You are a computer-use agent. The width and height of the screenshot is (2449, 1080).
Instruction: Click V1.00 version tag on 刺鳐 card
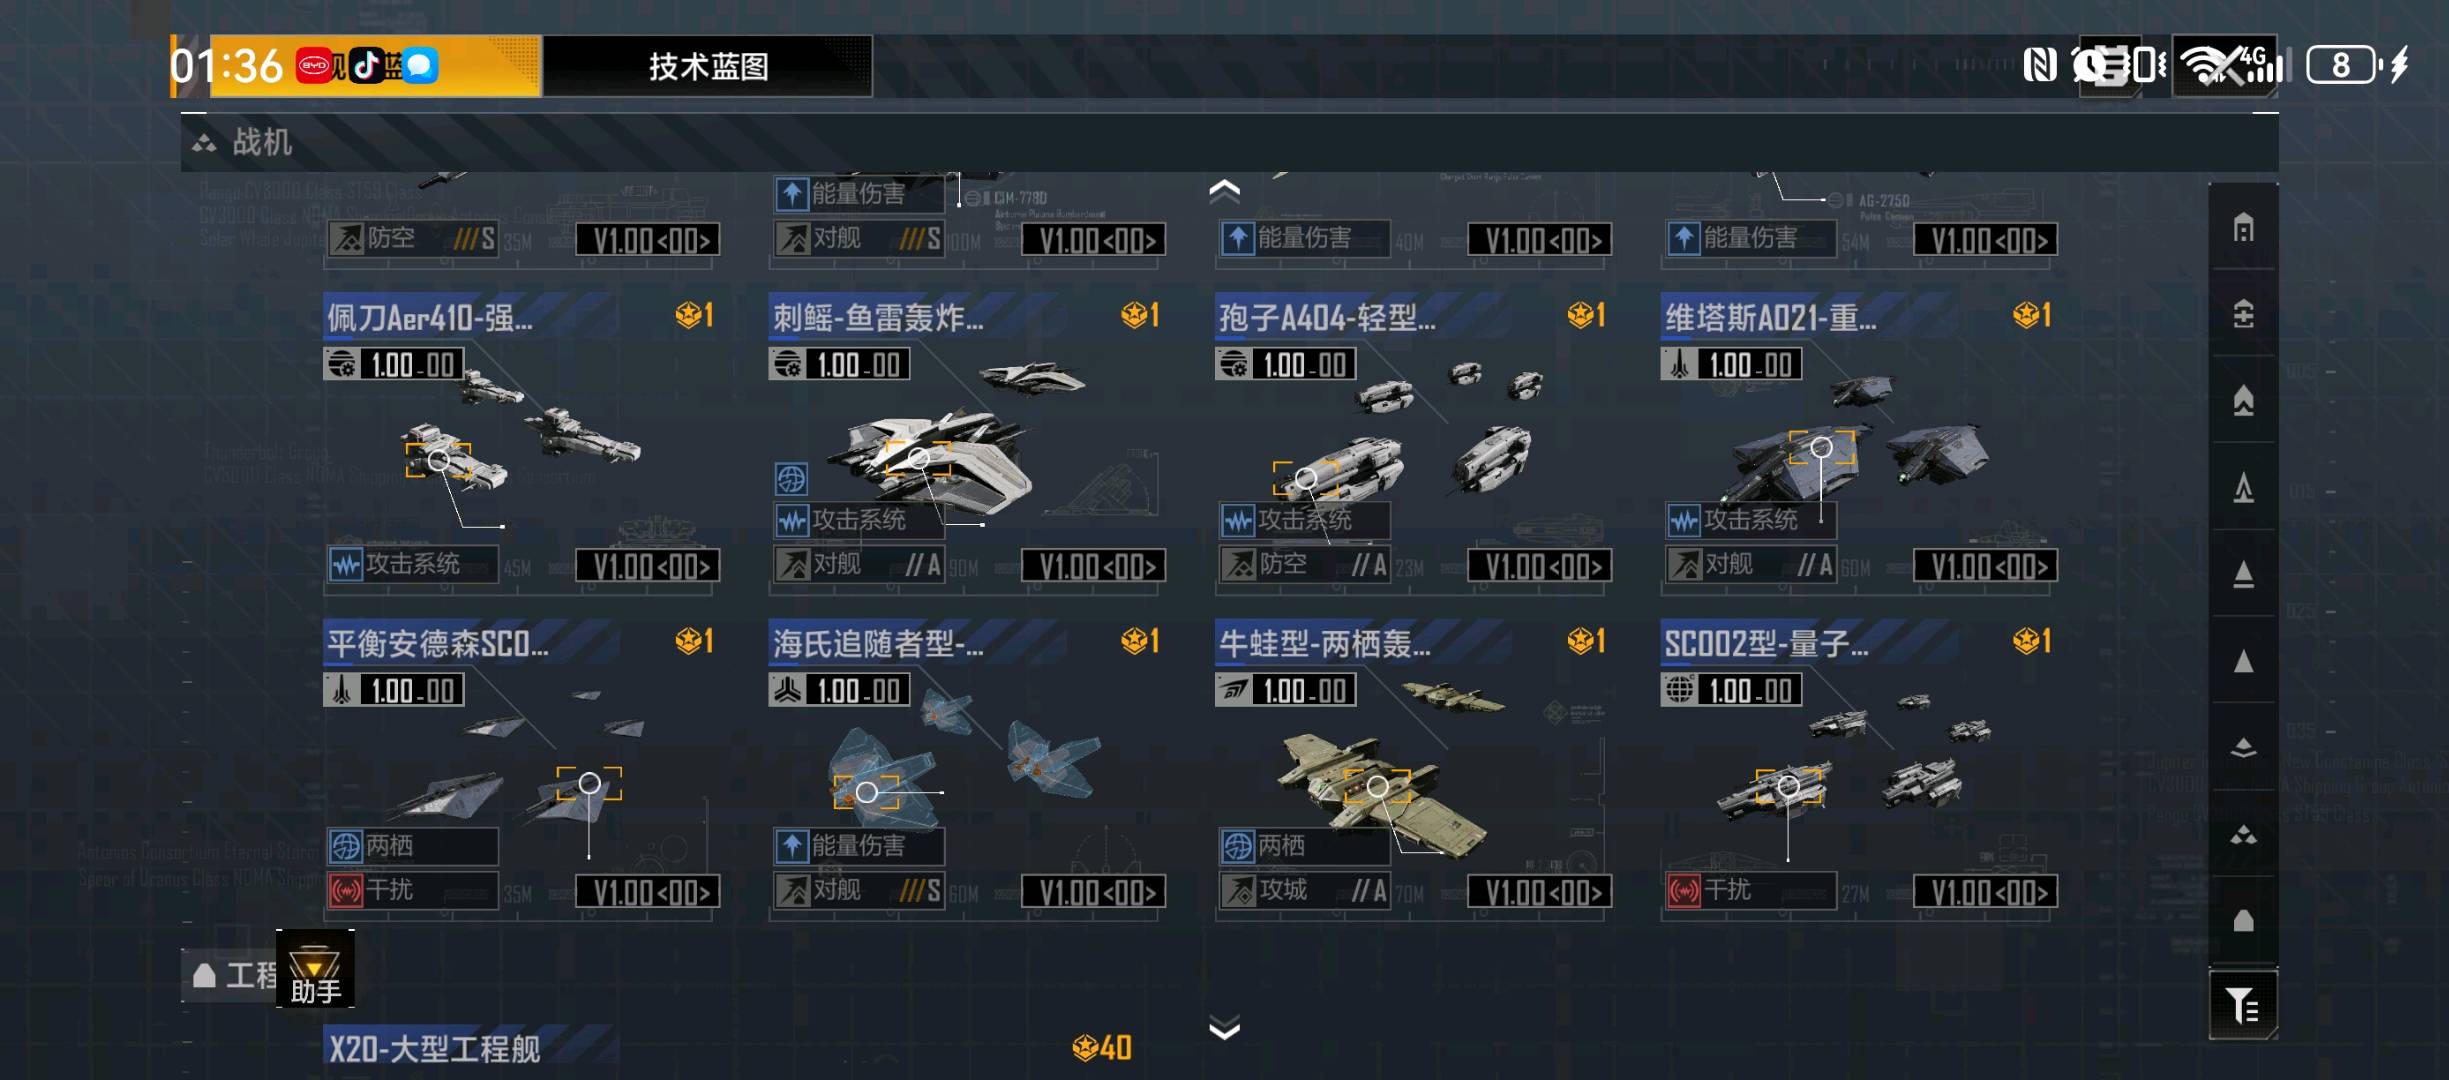coord(1093,567)
